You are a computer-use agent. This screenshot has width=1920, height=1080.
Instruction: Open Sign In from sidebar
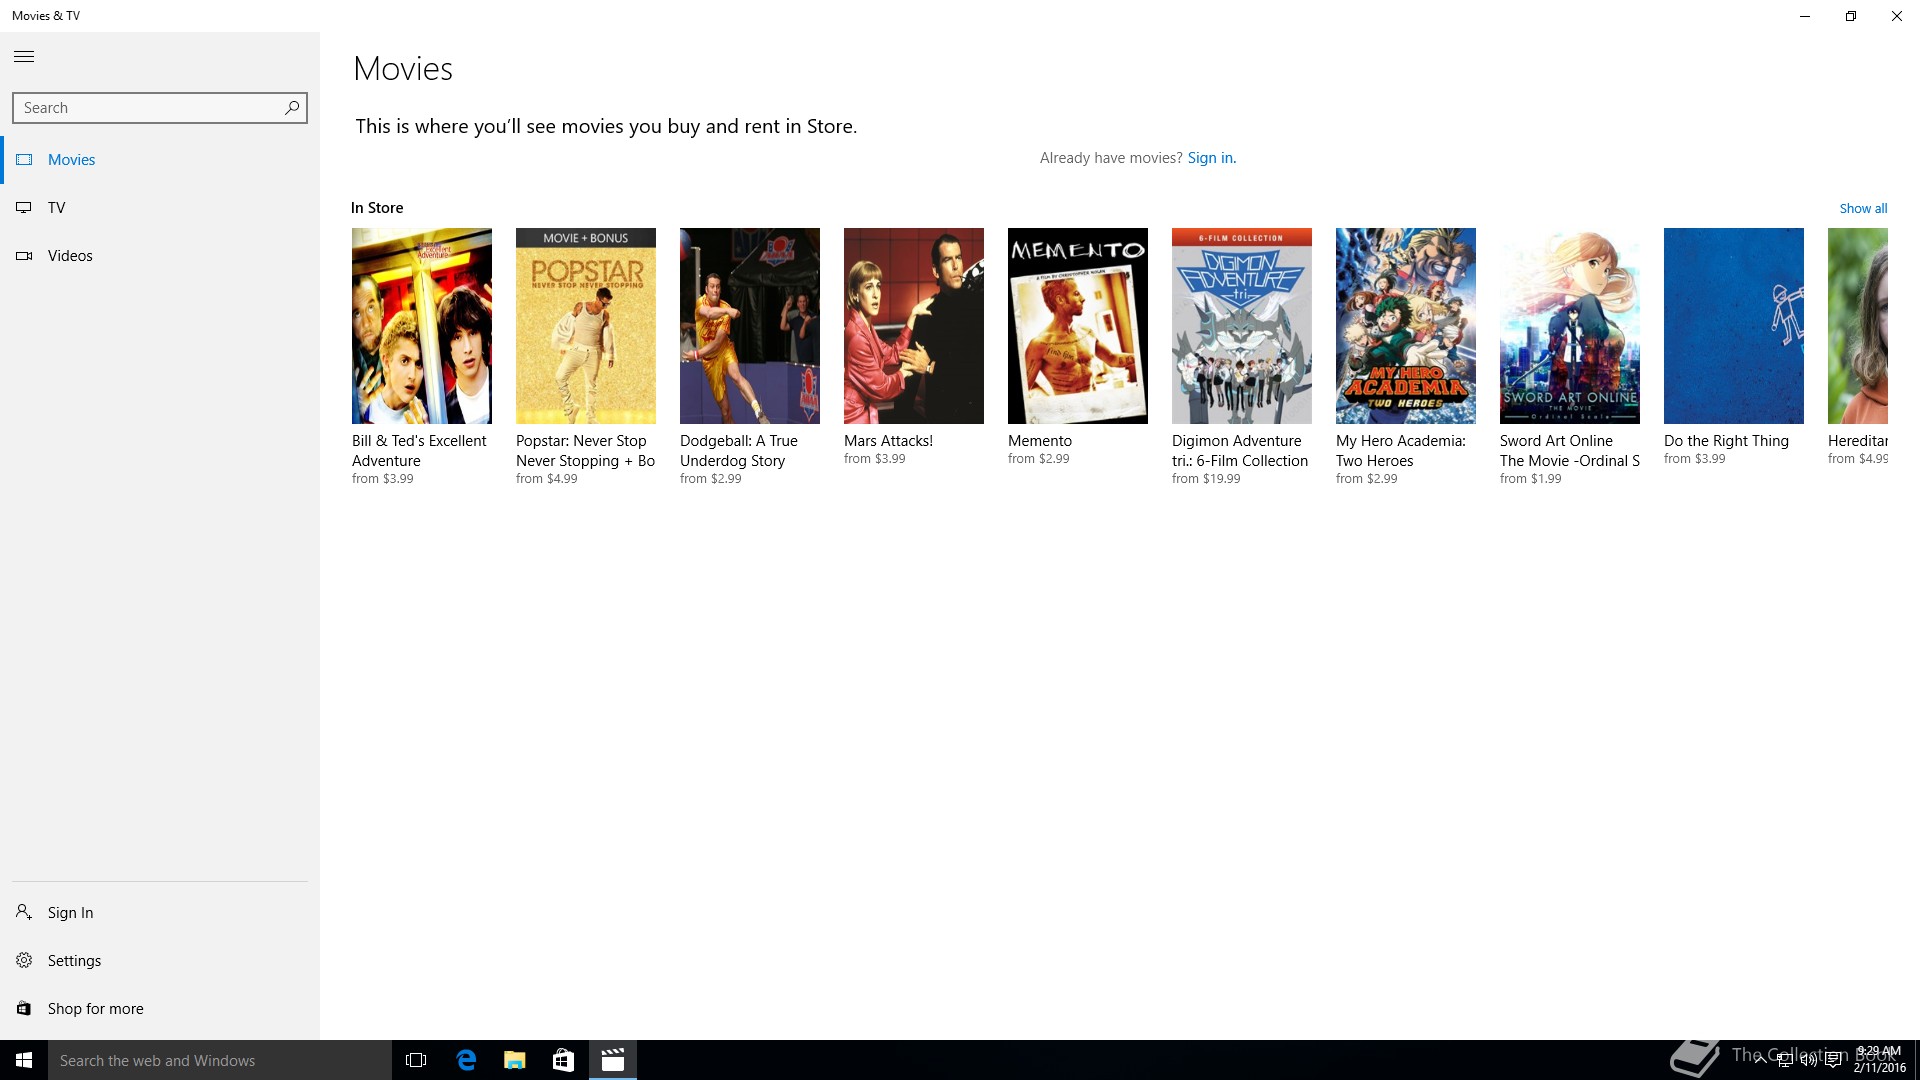pos(160,913)
